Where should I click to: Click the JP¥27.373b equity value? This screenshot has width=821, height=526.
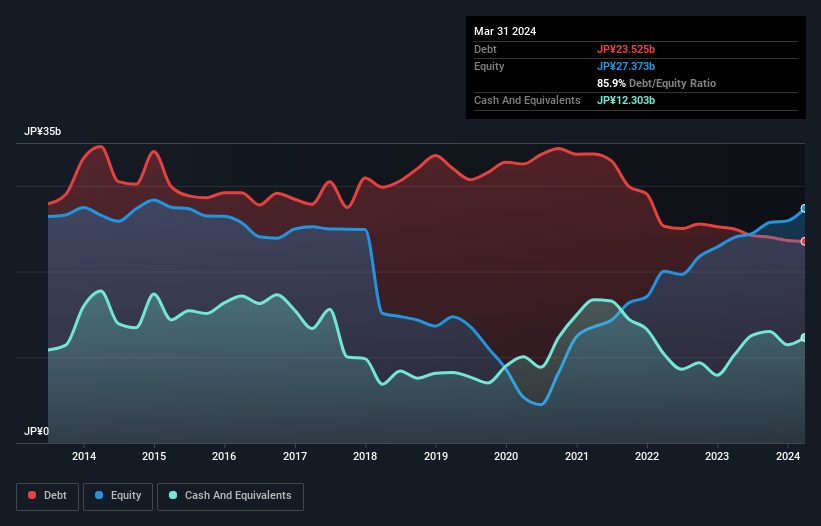[x=626, y=66]
